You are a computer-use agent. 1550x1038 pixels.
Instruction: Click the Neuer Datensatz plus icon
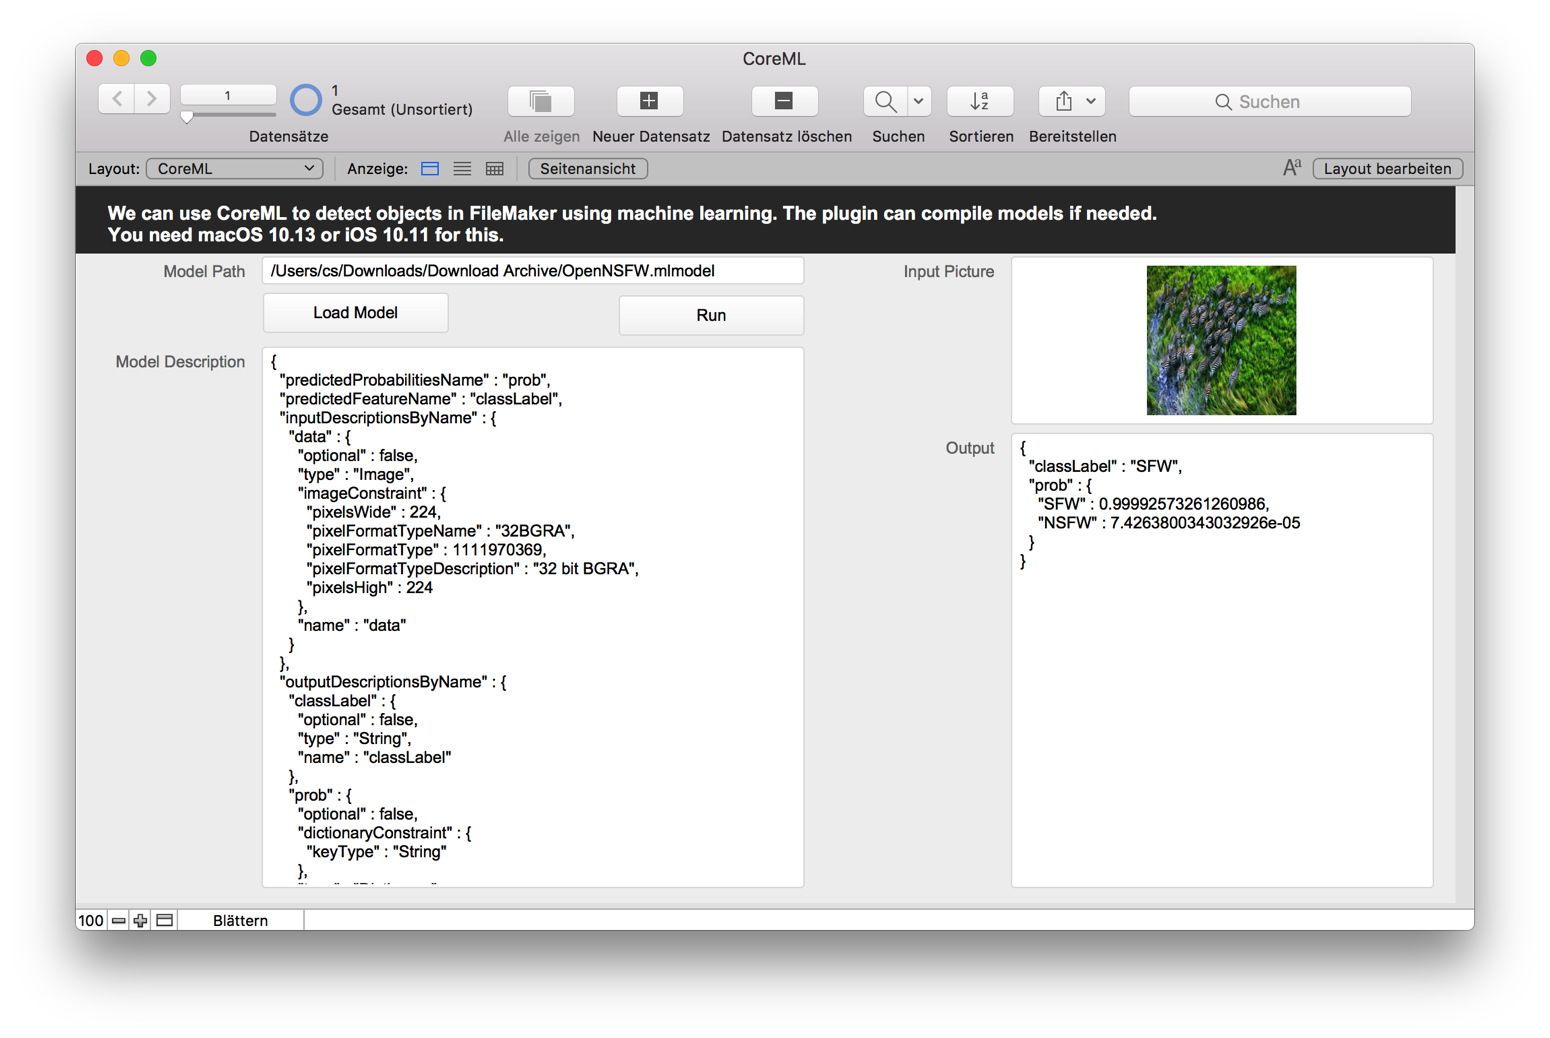pyautogui.click(x=649, y=101)
